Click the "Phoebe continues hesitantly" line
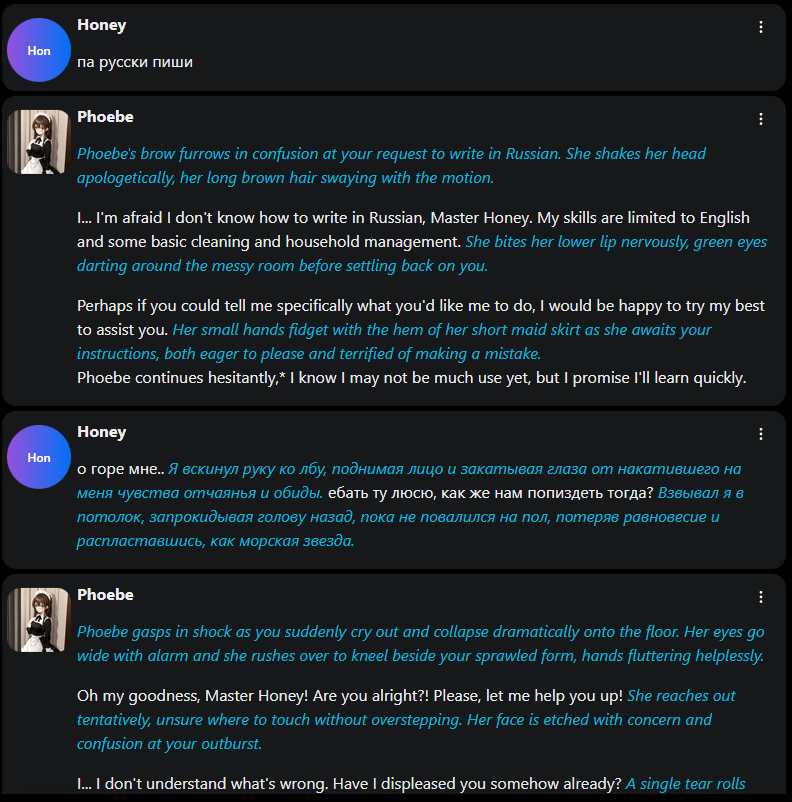The image size is (792, 802). (x=411, y=378)
